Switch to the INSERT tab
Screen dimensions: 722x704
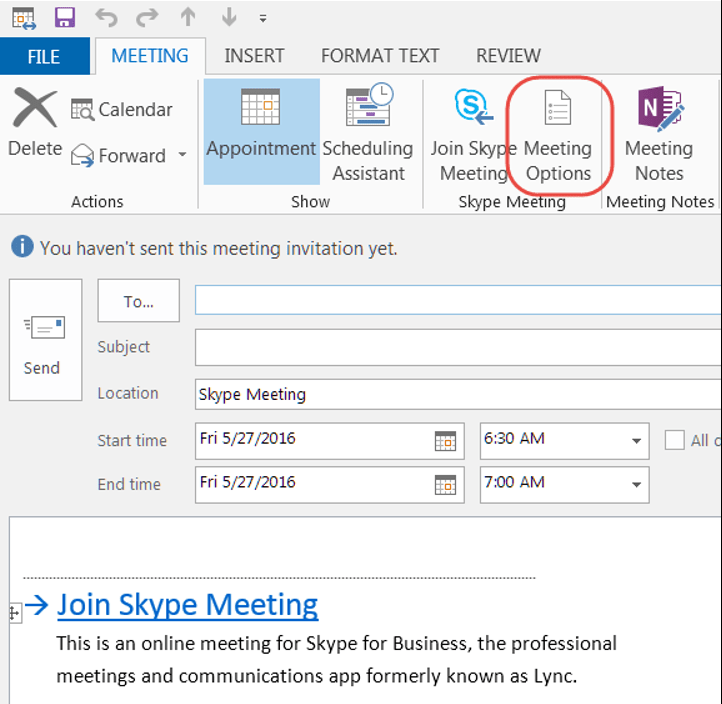point(254,56)
